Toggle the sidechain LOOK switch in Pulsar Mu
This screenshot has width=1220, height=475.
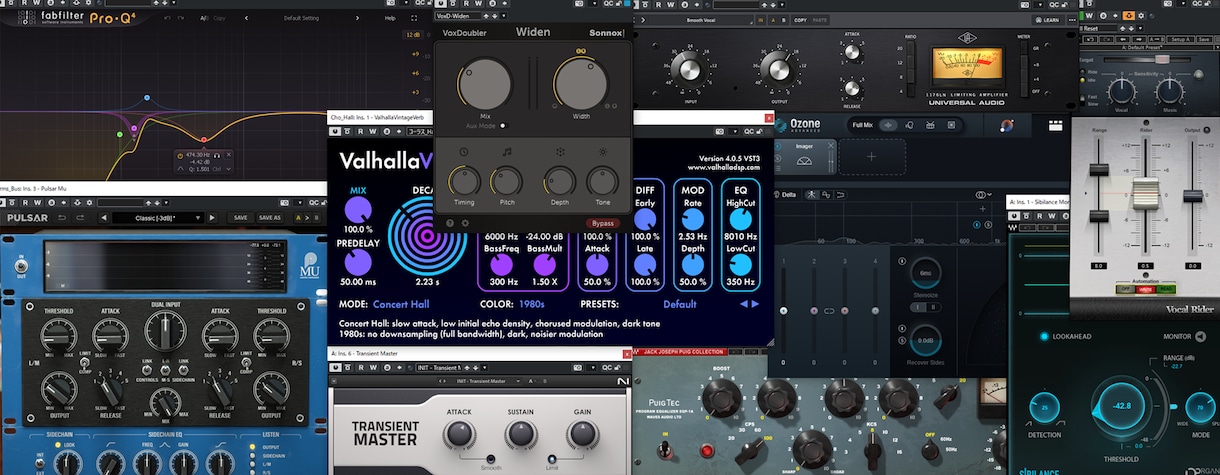click(x=58, y=445)
